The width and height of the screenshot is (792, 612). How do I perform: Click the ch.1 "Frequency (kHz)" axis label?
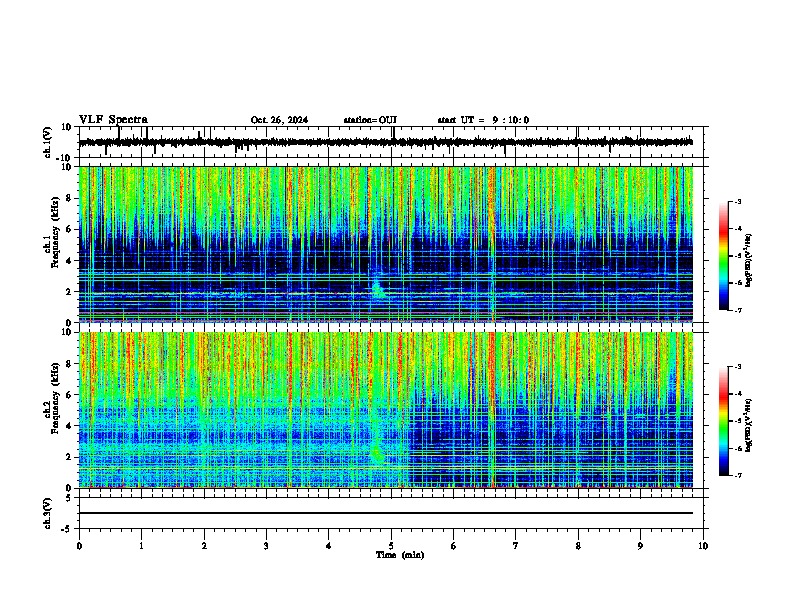[56, 232]
